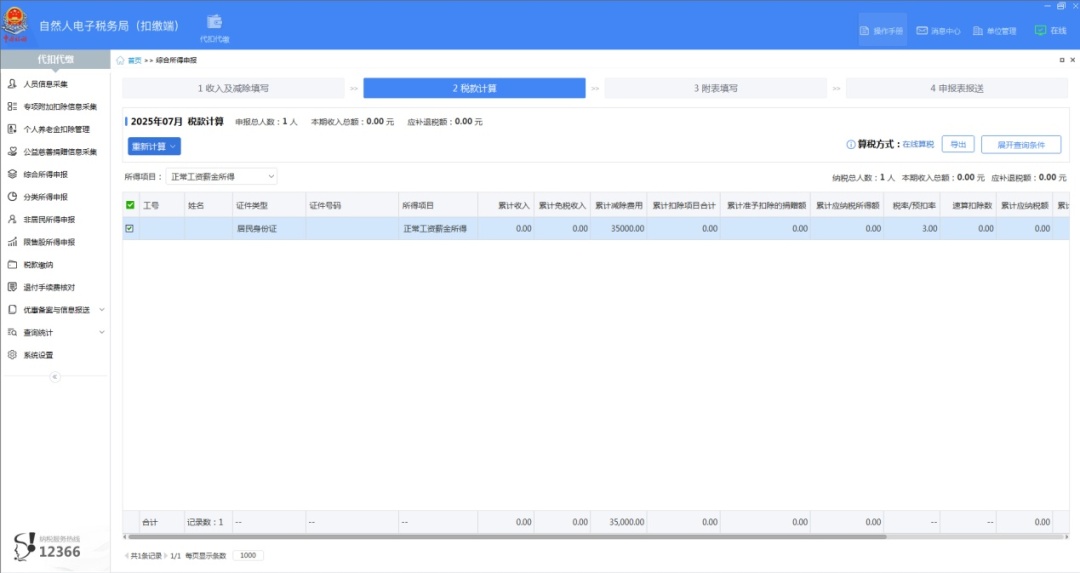
Task: Open the 操作手册 manual in top bar
Action: [881, 31]
